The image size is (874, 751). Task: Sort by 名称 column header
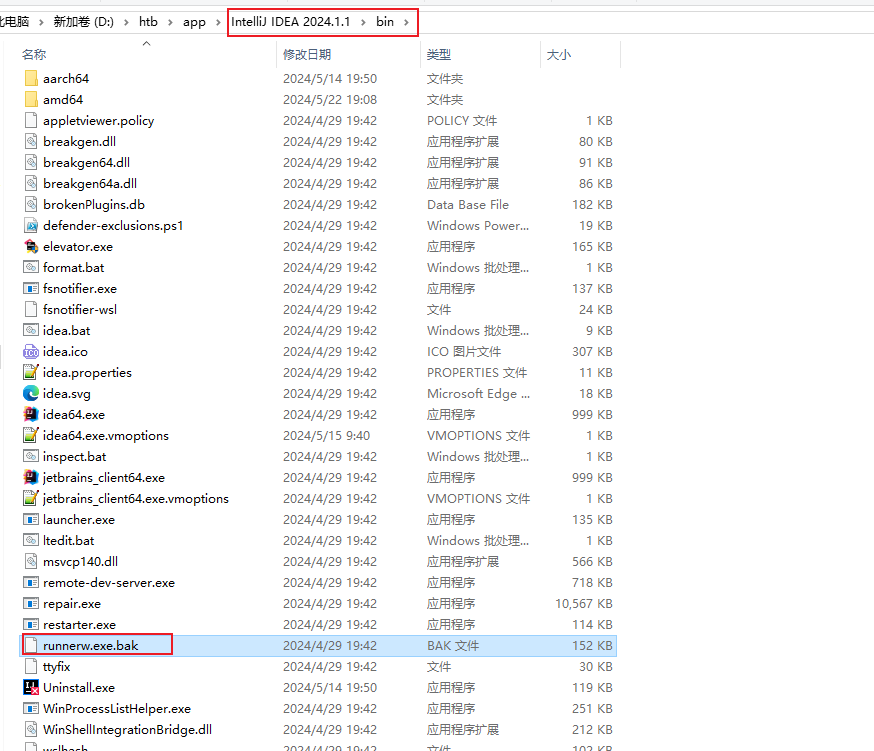pyautogui.click(x=34, y=55)
